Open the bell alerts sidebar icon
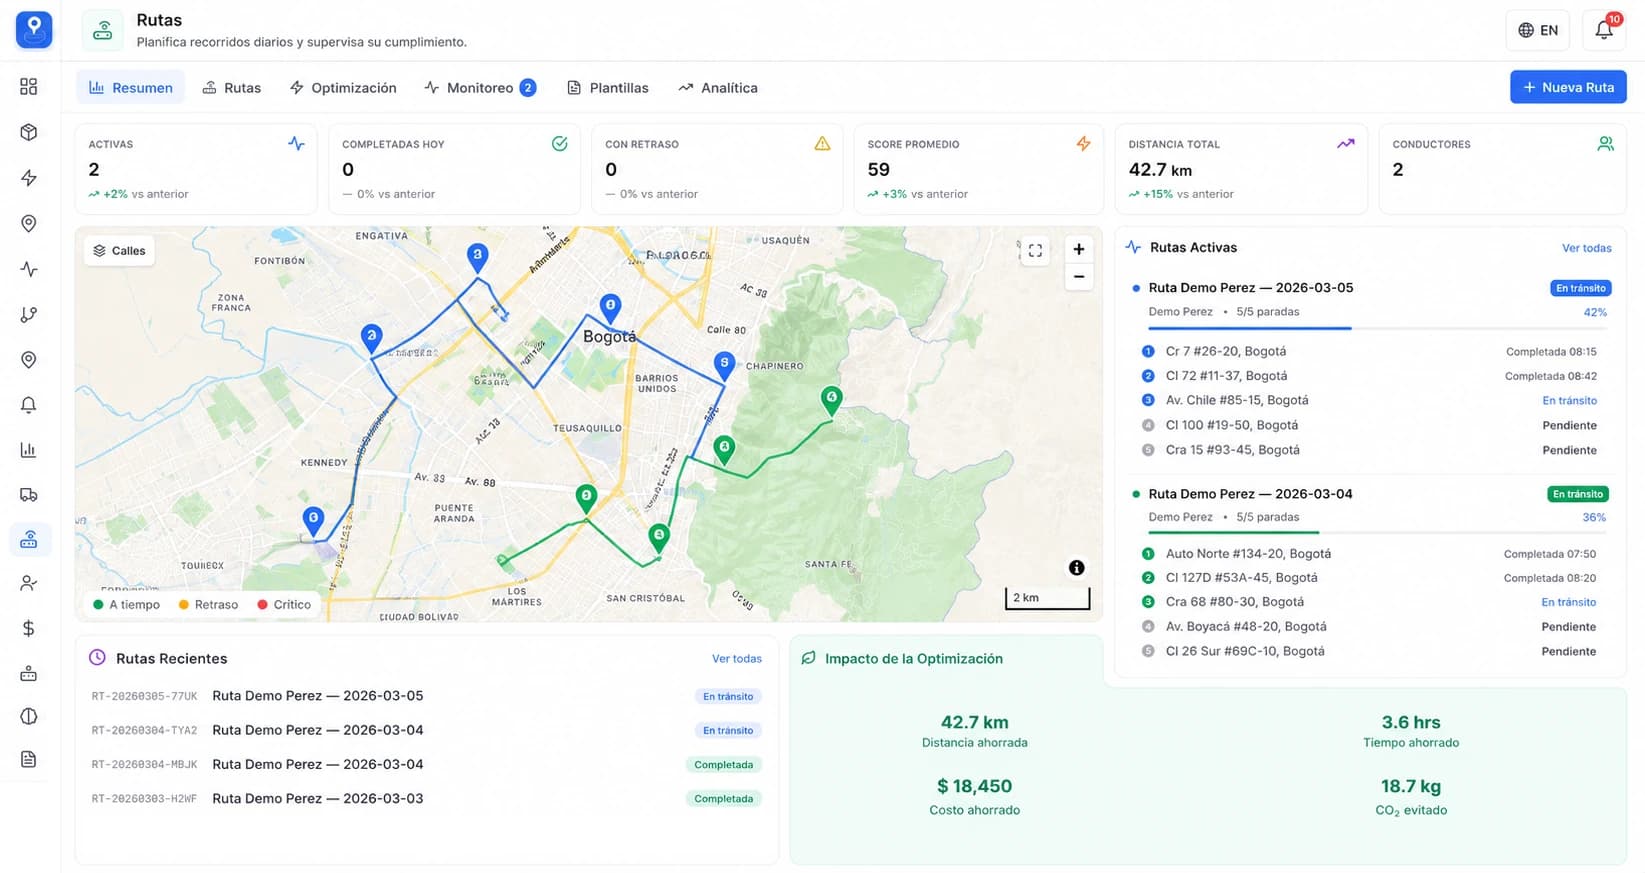The height and width of the screenshot is (873, 1645). 29,405
